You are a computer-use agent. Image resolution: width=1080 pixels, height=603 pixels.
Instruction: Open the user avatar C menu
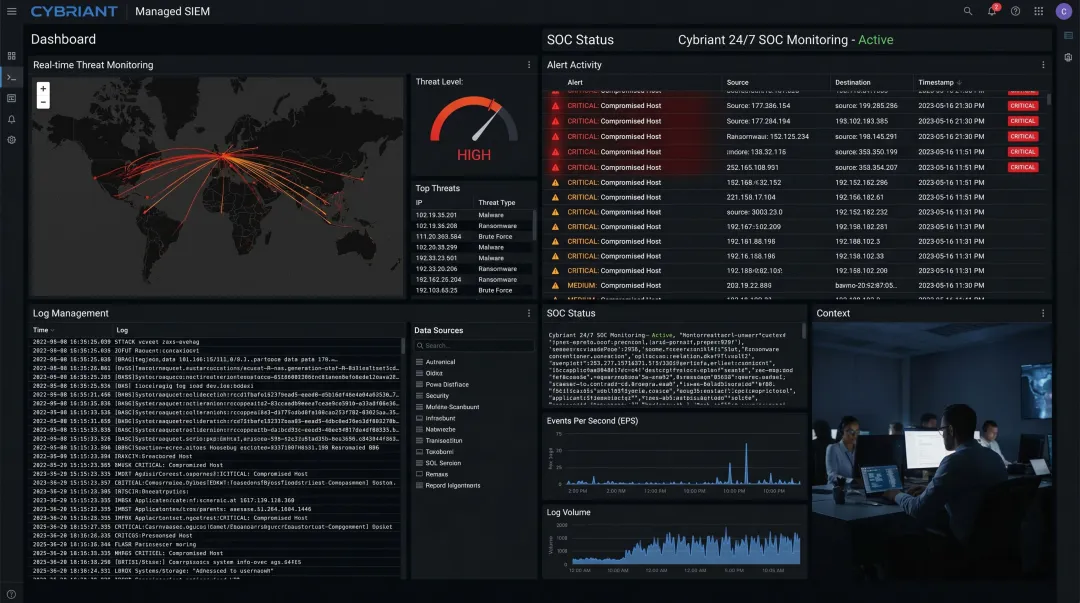click(1063, 11)
